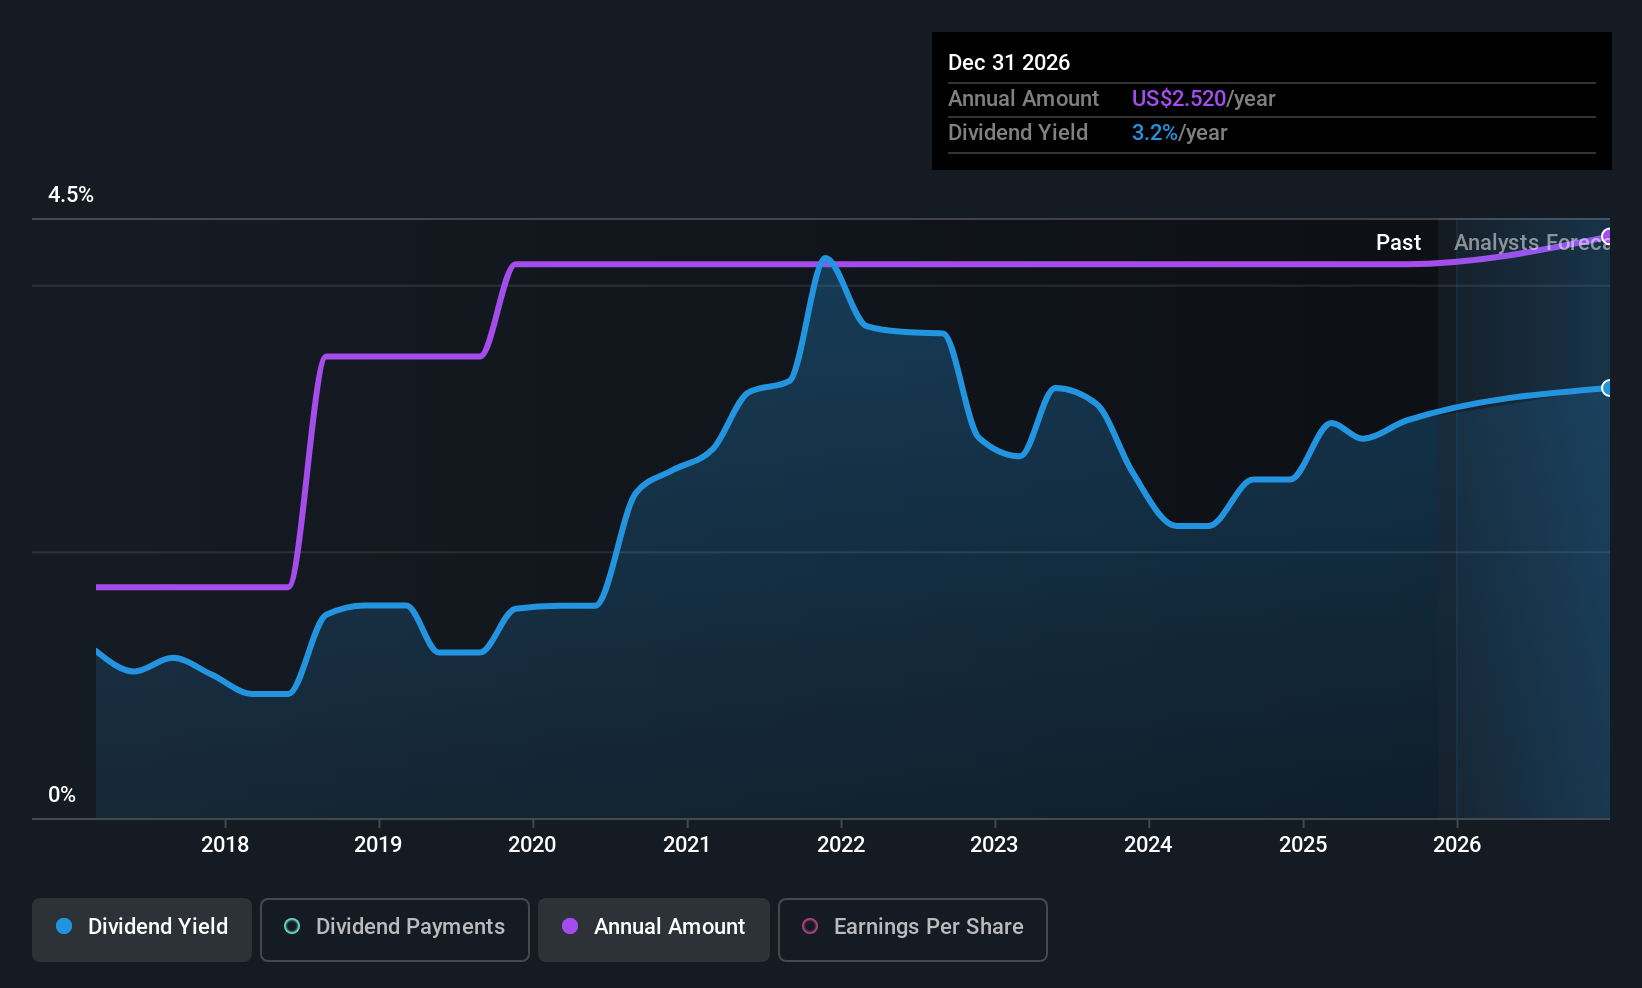Hide the Annual Amount line from the chart
The height and width of the screenshot is (988, 1642).
tap(653, 927)
